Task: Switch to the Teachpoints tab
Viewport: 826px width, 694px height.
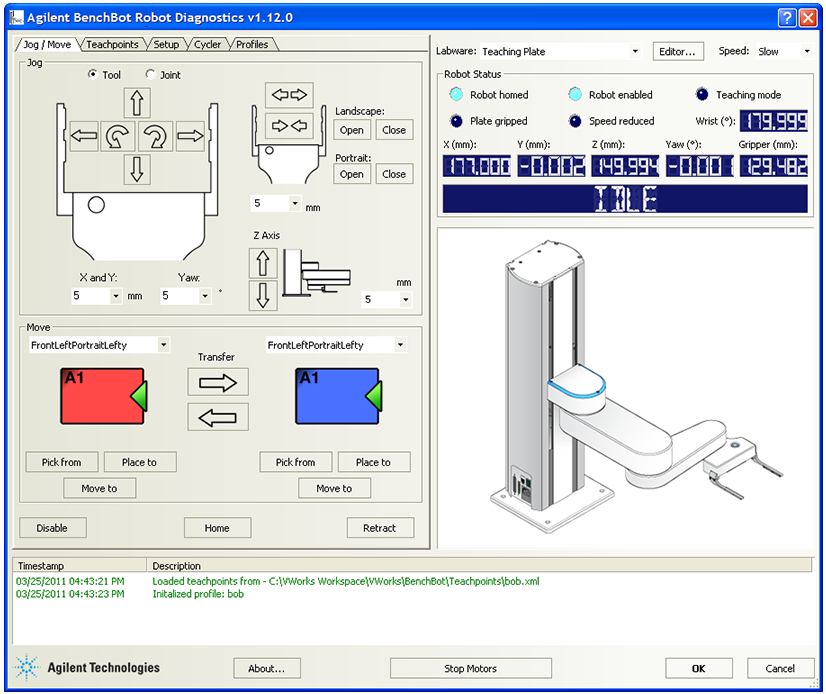Action: coord(112,45)
